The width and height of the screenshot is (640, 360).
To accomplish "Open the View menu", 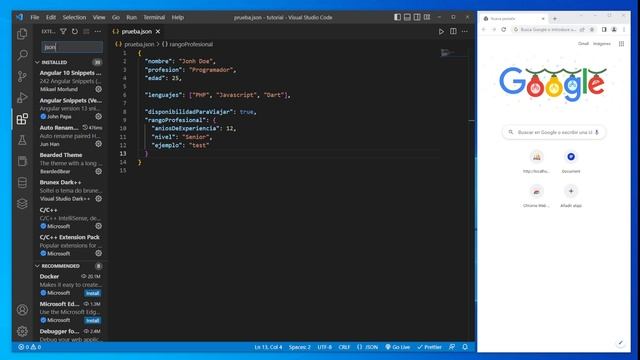I will point(99,17).
